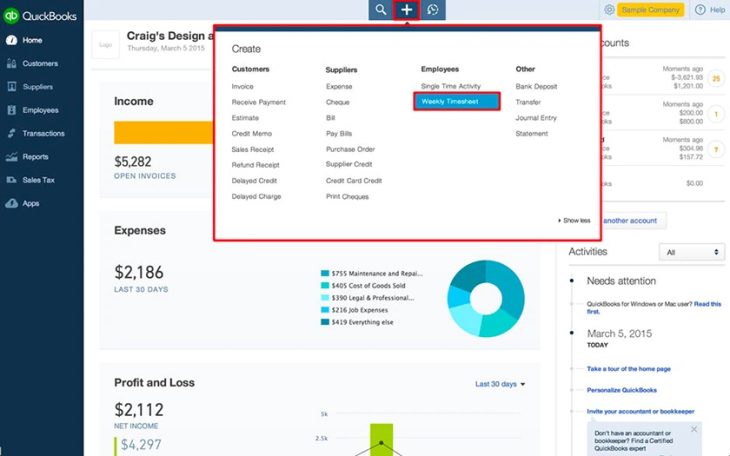Collapse menu with Show less
The image size is (730, 456).
click(x=574, y=220)
